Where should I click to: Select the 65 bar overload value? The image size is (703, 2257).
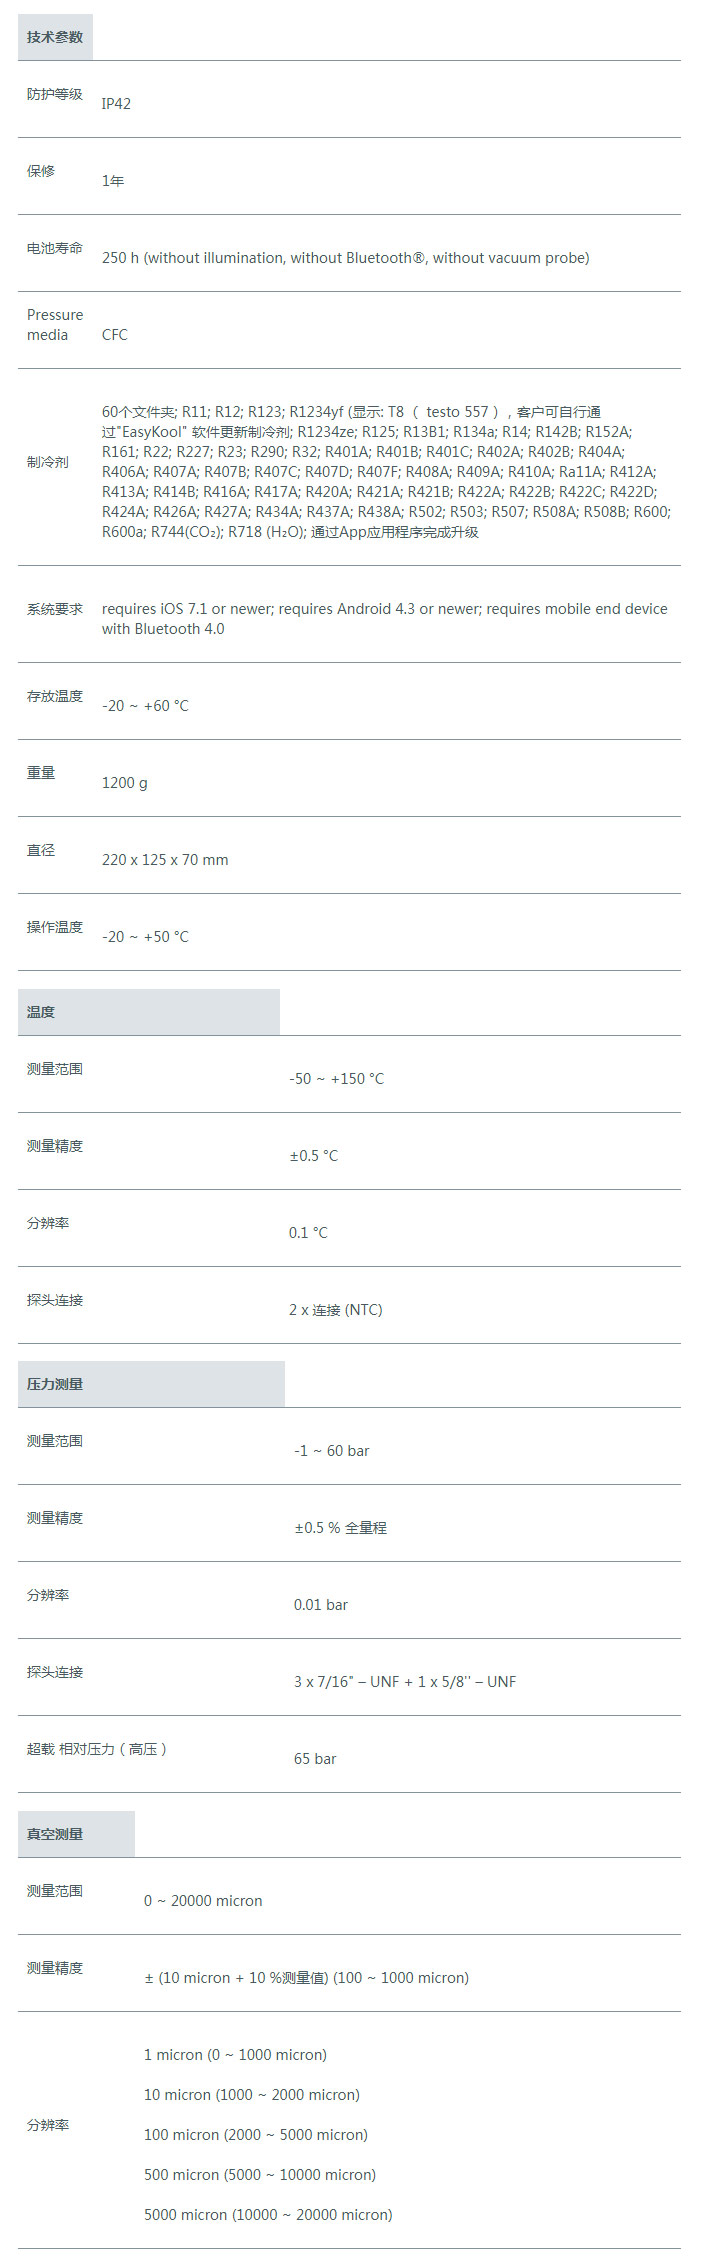coord(315,1759)
